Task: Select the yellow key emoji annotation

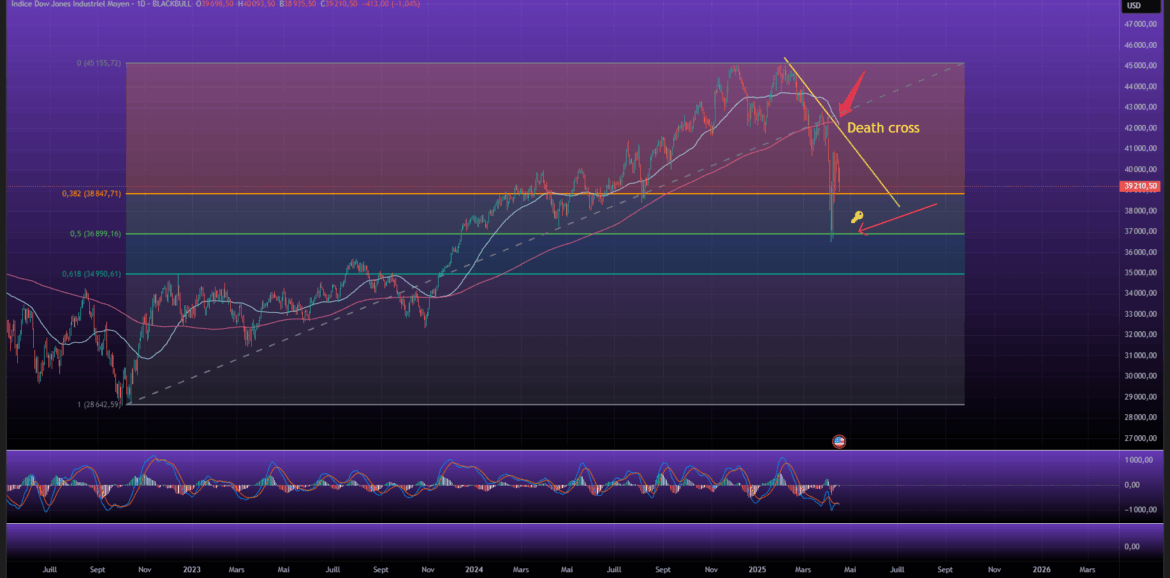Action: pos(856,217)
